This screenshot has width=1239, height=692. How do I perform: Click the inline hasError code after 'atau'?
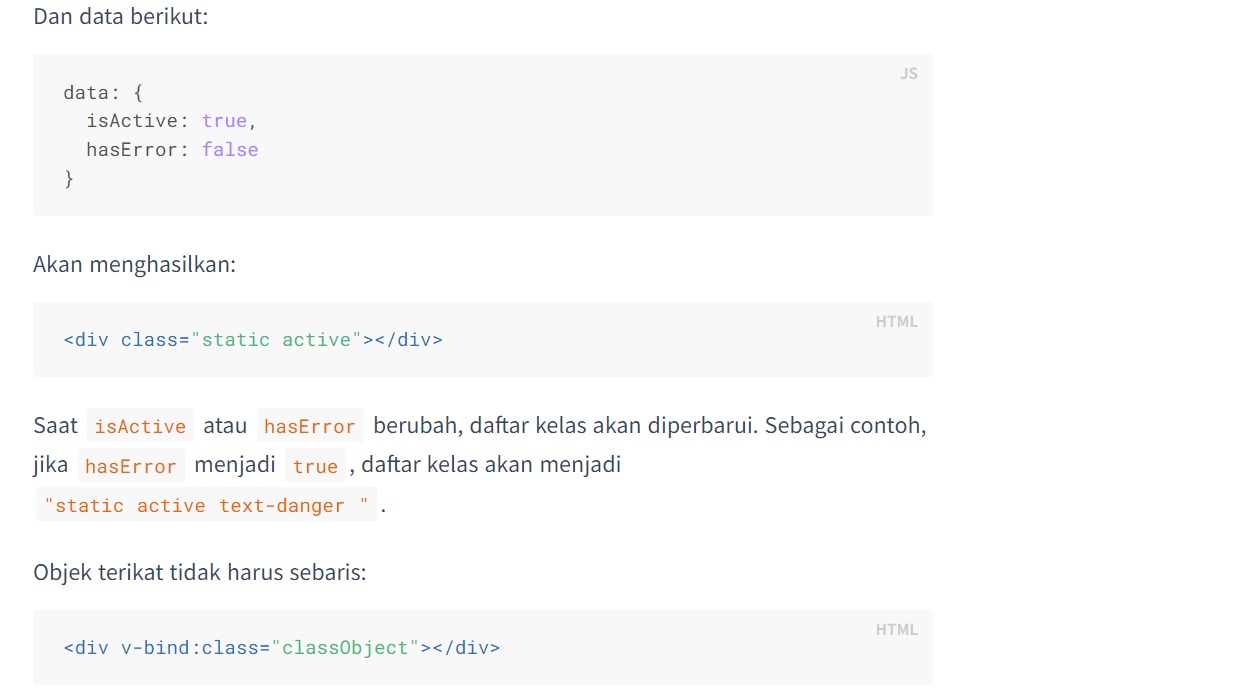[x=310, y=426]
